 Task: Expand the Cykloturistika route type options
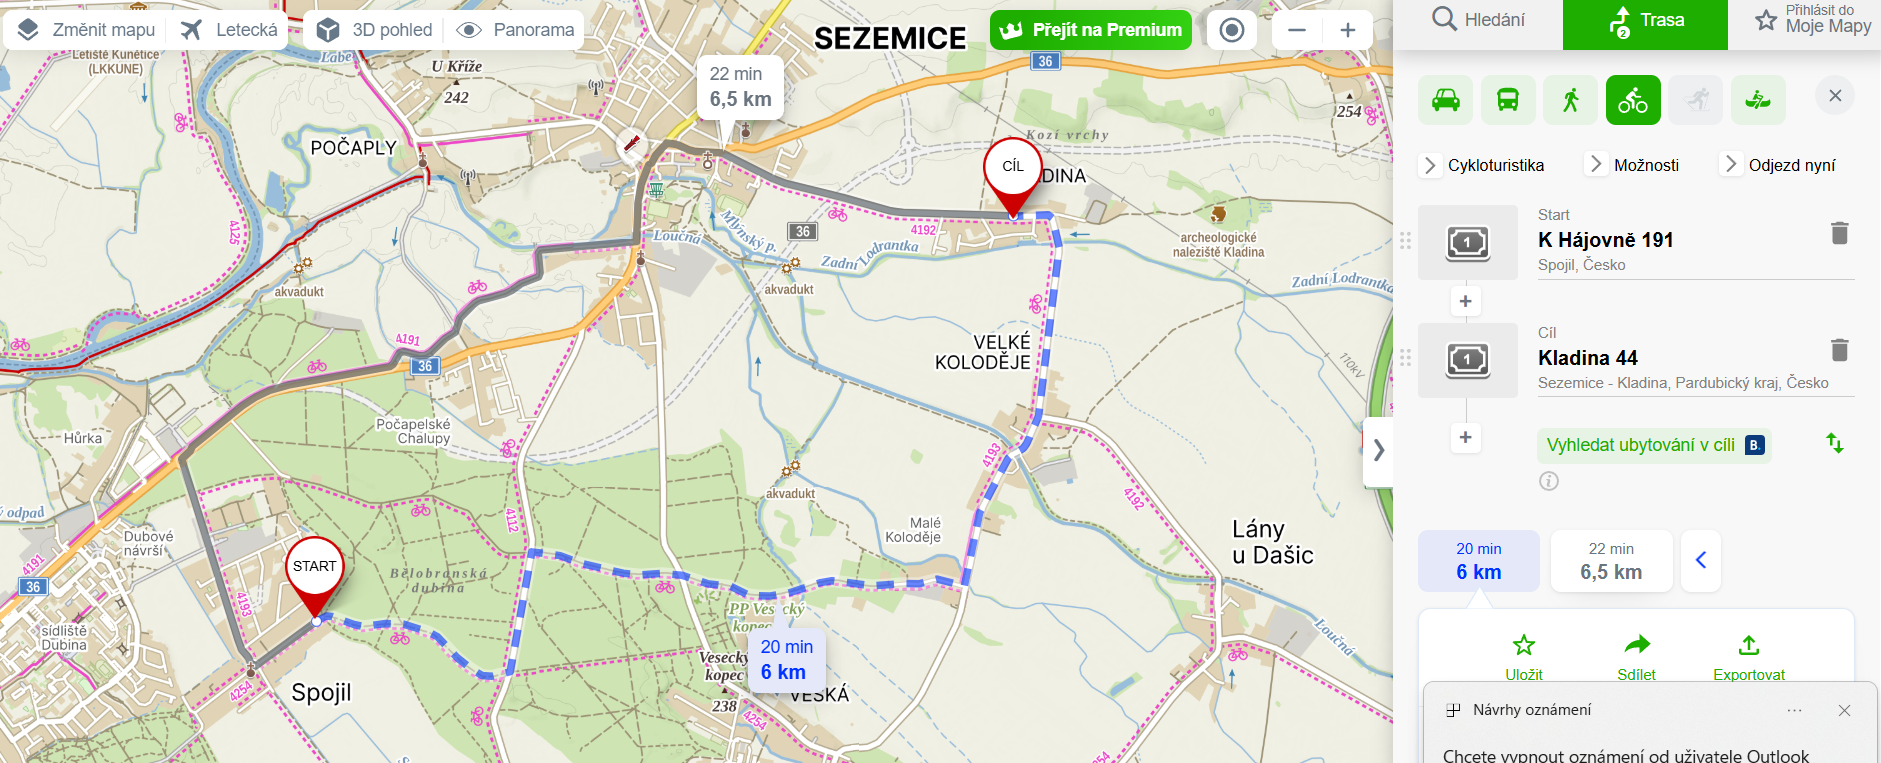point(1483,165)
